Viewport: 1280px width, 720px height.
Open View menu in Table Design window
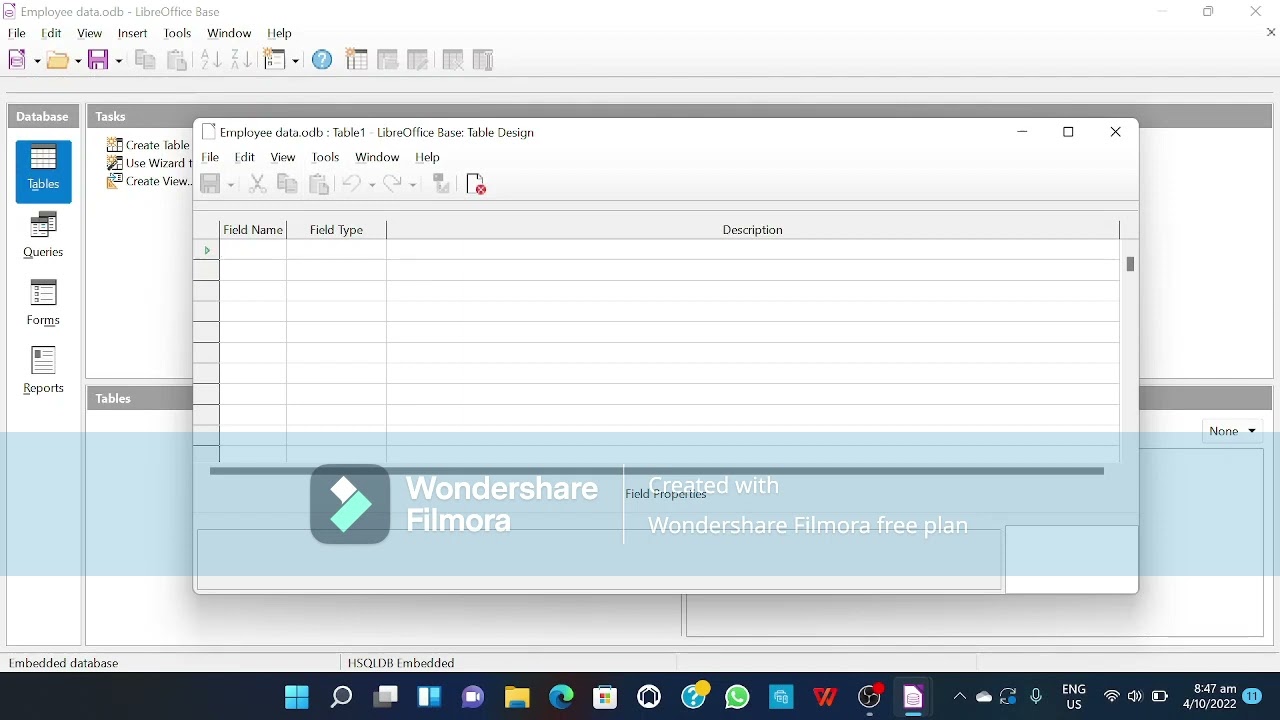click(283, 157)
